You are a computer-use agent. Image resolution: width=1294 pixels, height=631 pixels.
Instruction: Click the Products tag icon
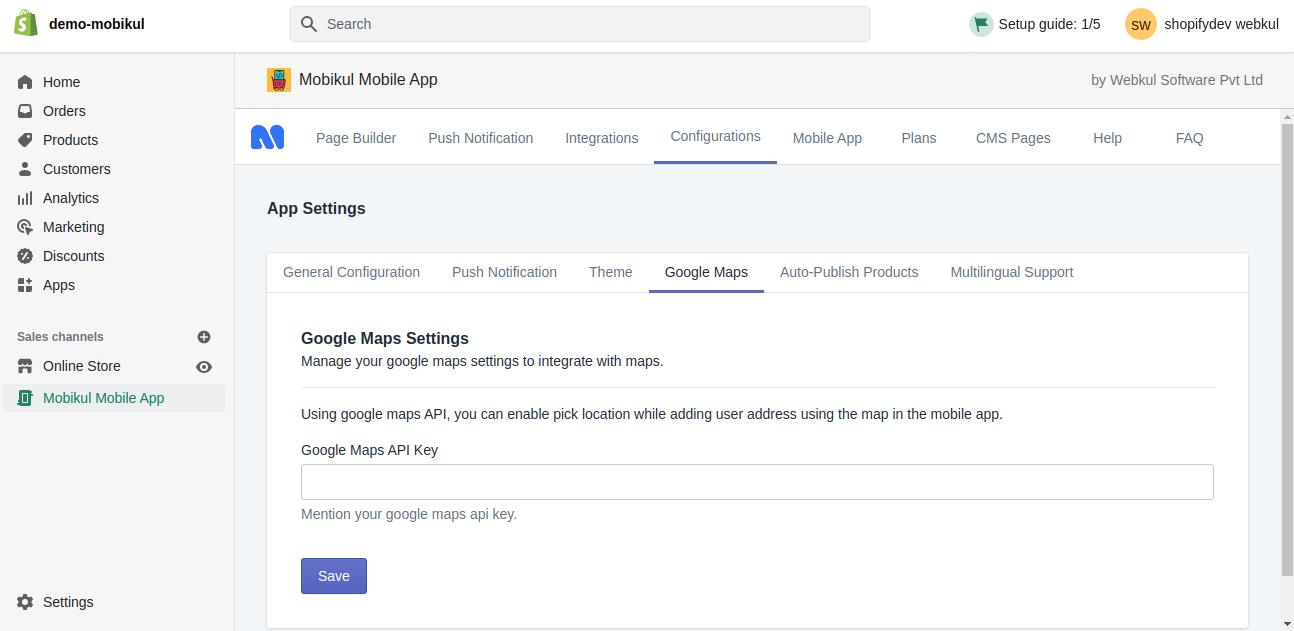point(25,140)
